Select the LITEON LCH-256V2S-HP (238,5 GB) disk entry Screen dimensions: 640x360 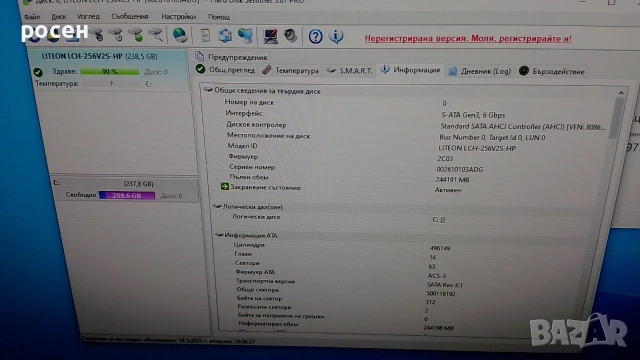tap(99, 56)
